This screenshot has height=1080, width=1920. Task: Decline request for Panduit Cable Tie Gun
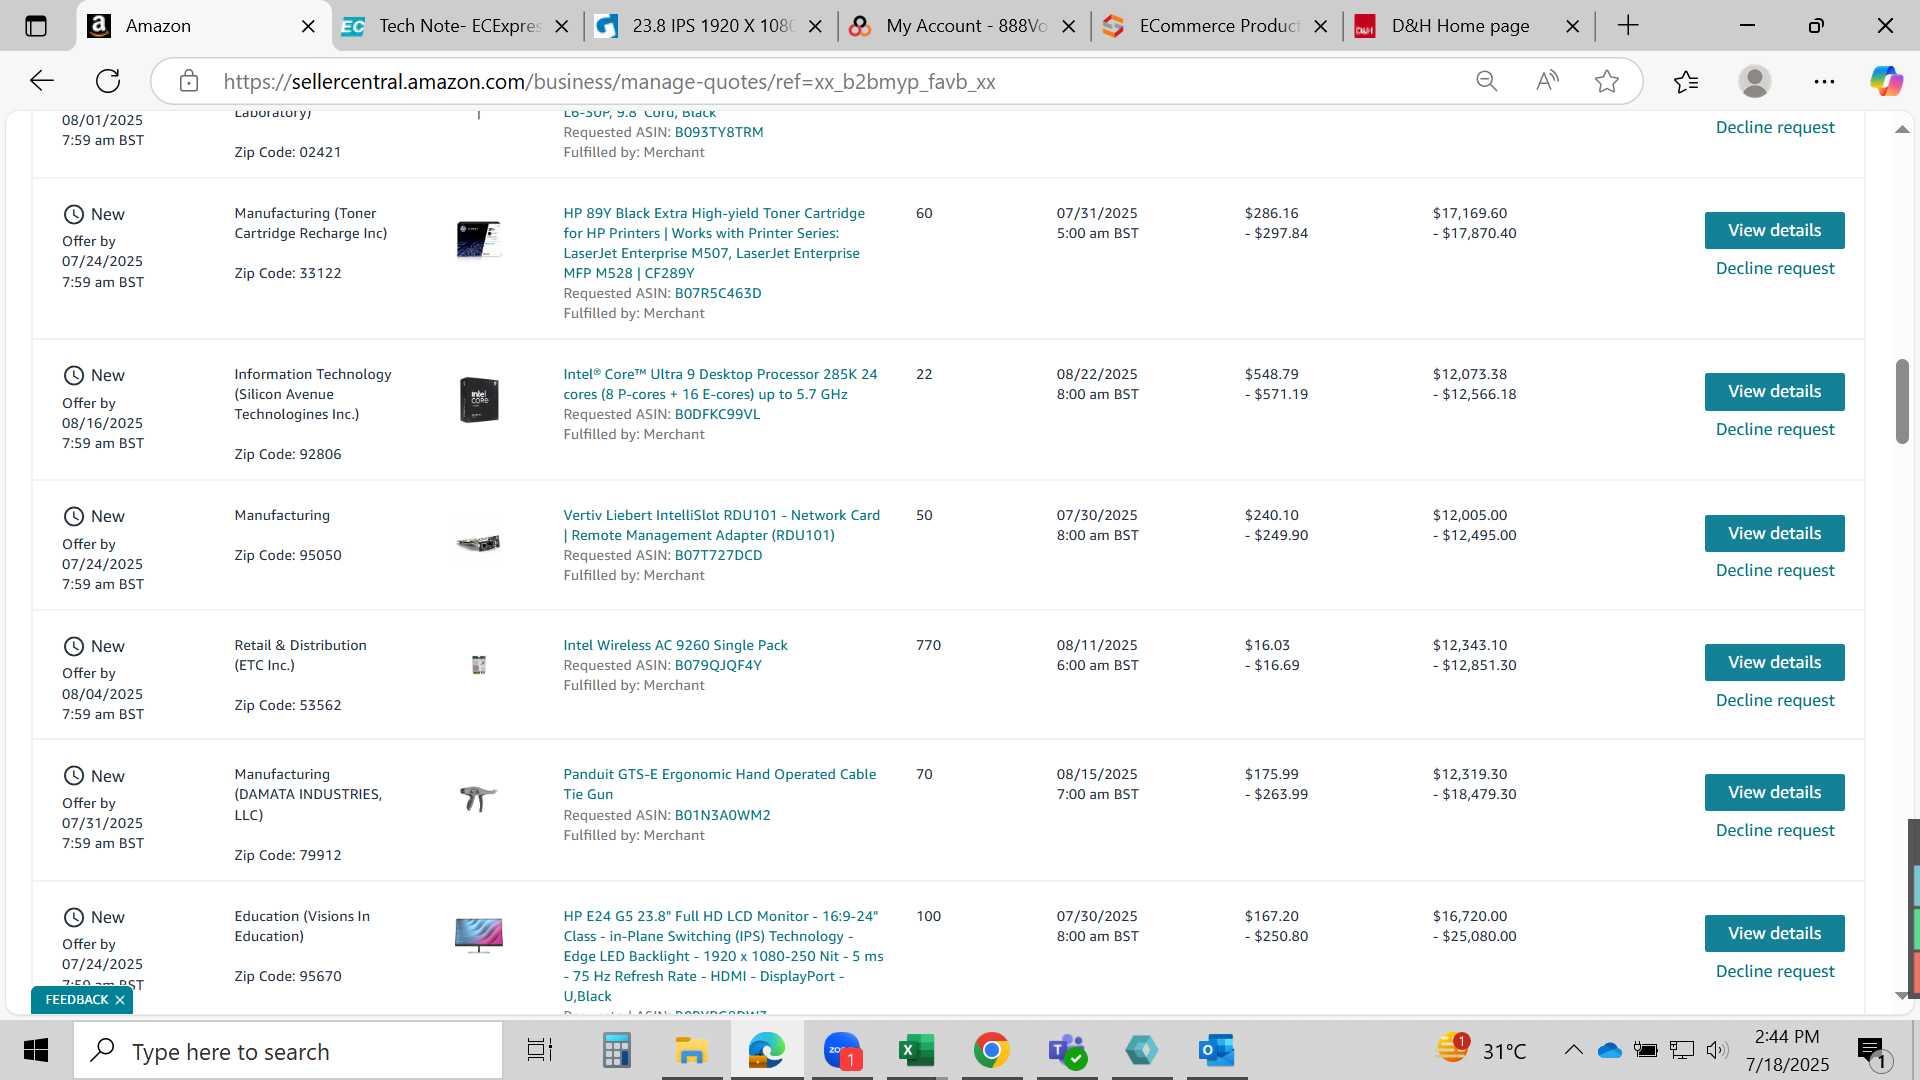tap(1775, 830)
